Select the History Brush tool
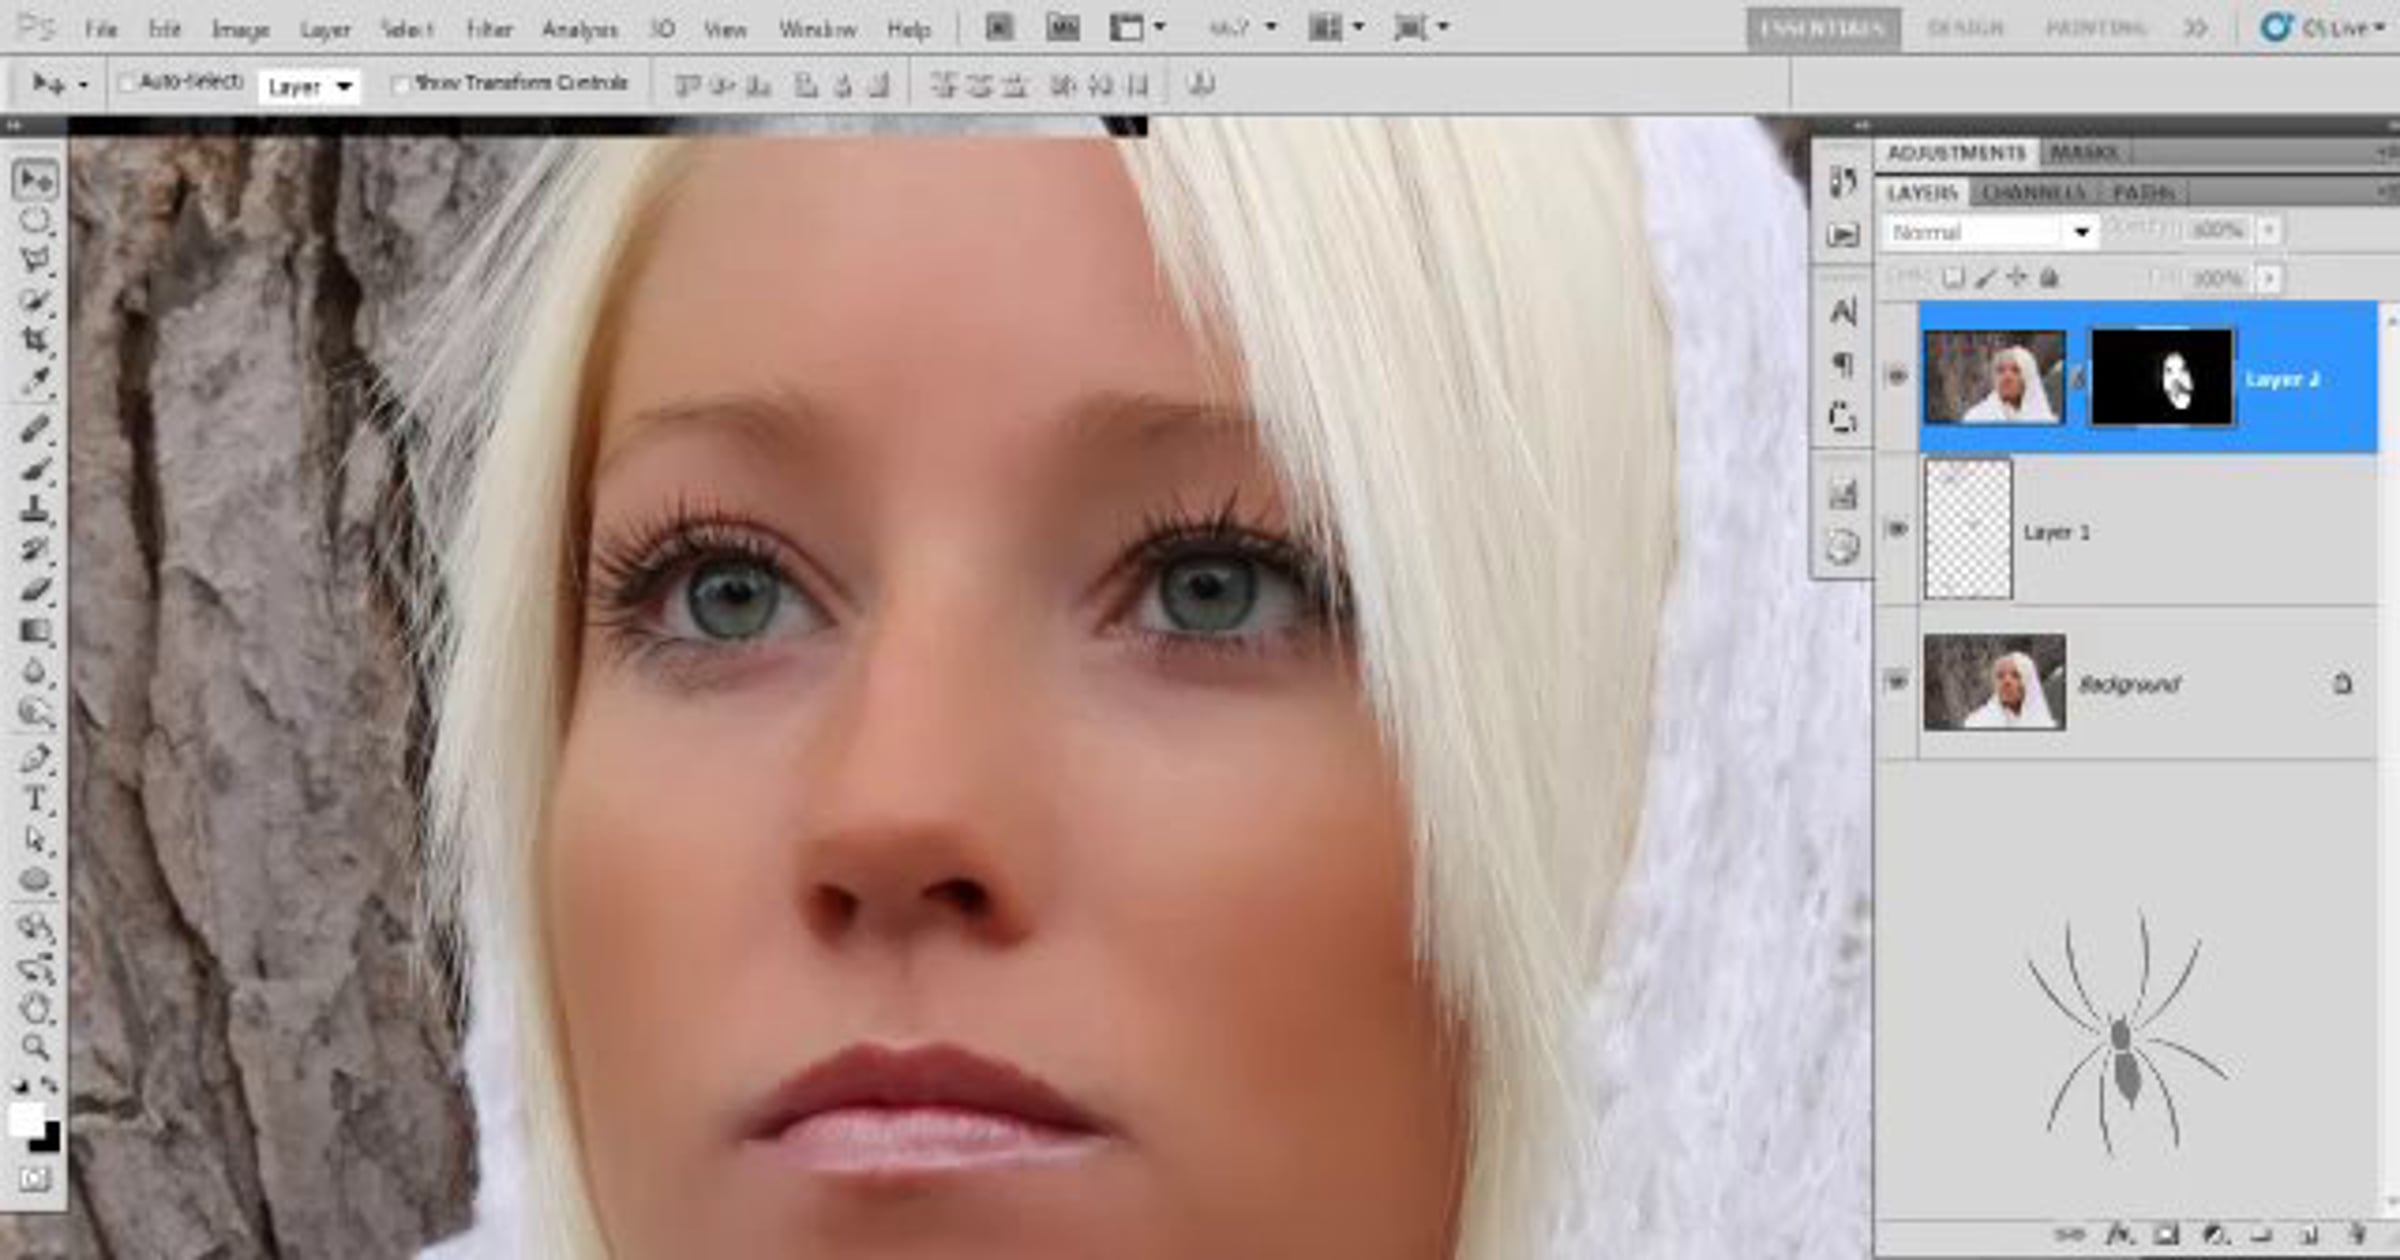This screenshot has width=2400, height=1260. click(x=35, y=549)
